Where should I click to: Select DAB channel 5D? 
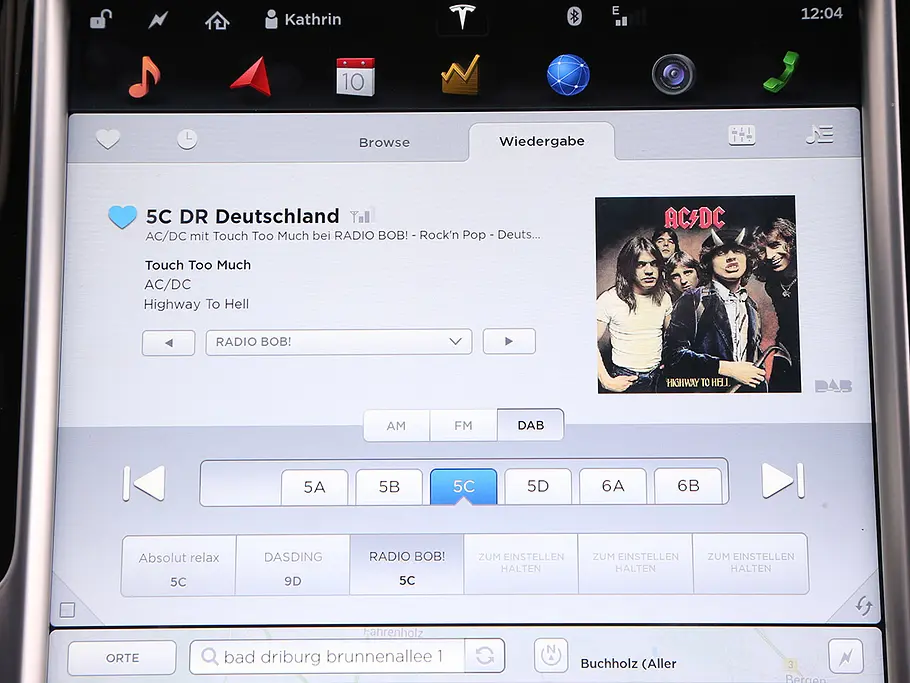pos(538,486)
